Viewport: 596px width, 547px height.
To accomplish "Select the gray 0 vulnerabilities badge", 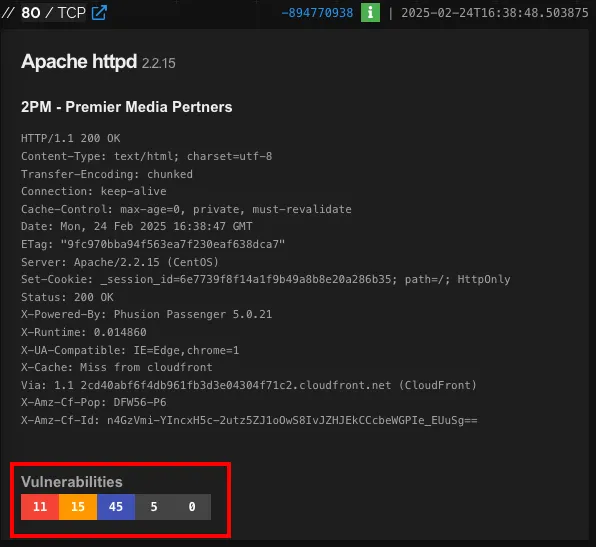I will (192, 507).
